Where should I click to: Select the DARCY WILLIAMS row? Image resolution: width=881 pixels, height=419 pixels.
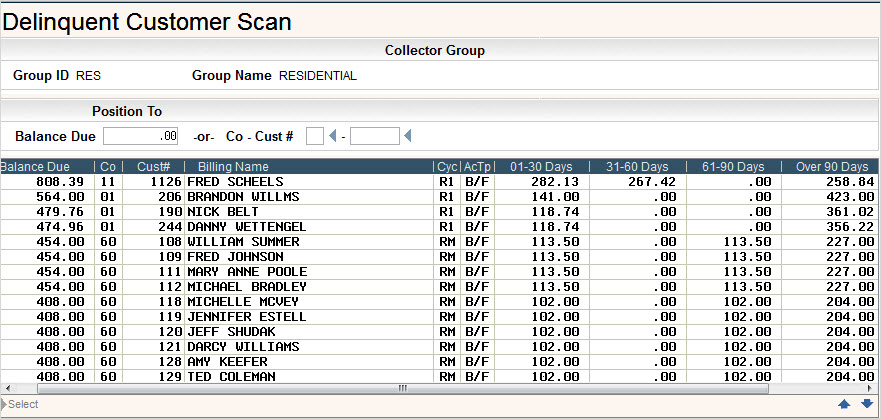coord(438,347)
